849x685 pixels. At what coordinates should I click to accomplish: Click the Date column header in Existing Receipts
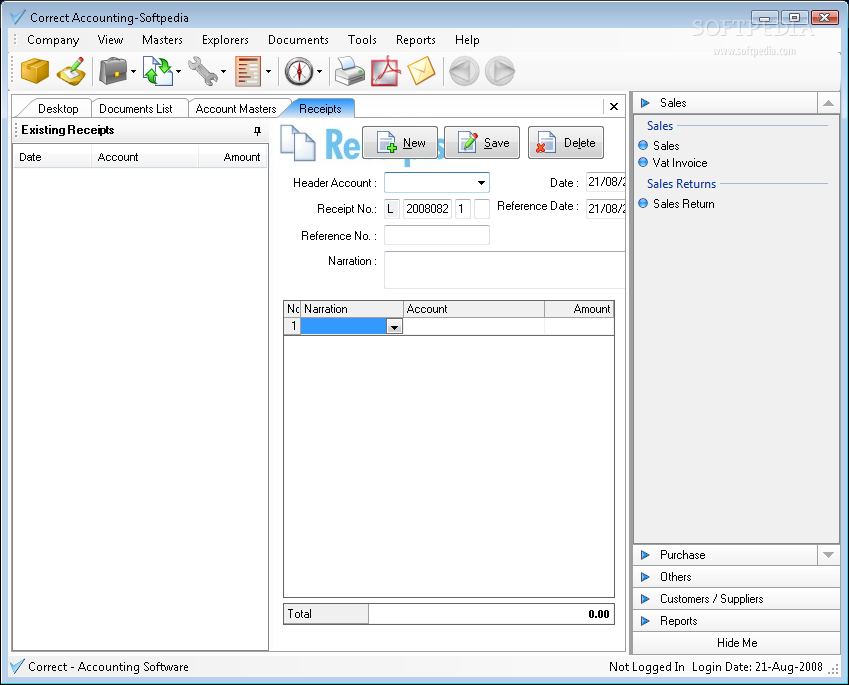[x=53, y=157]
